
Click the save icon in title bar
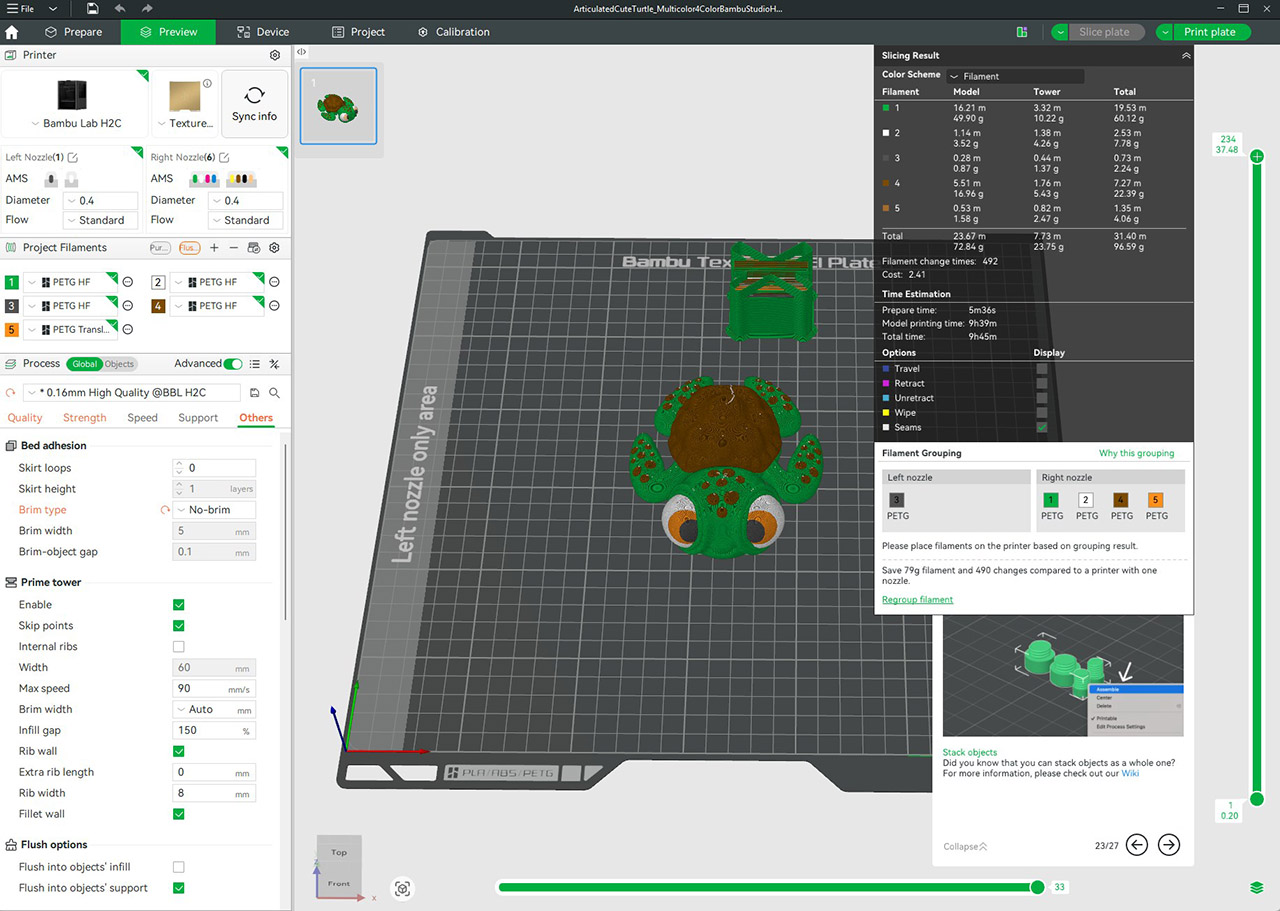[x=92, y=8]
